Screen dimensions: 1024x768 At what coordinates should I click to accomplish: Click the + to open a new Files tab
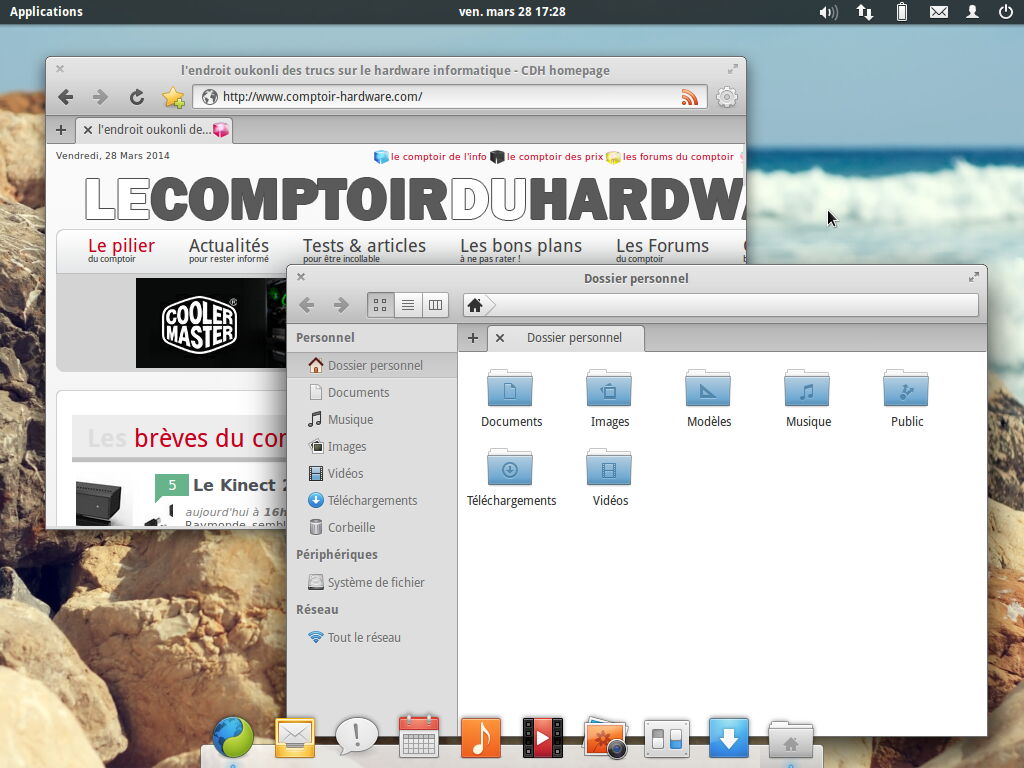472,338
